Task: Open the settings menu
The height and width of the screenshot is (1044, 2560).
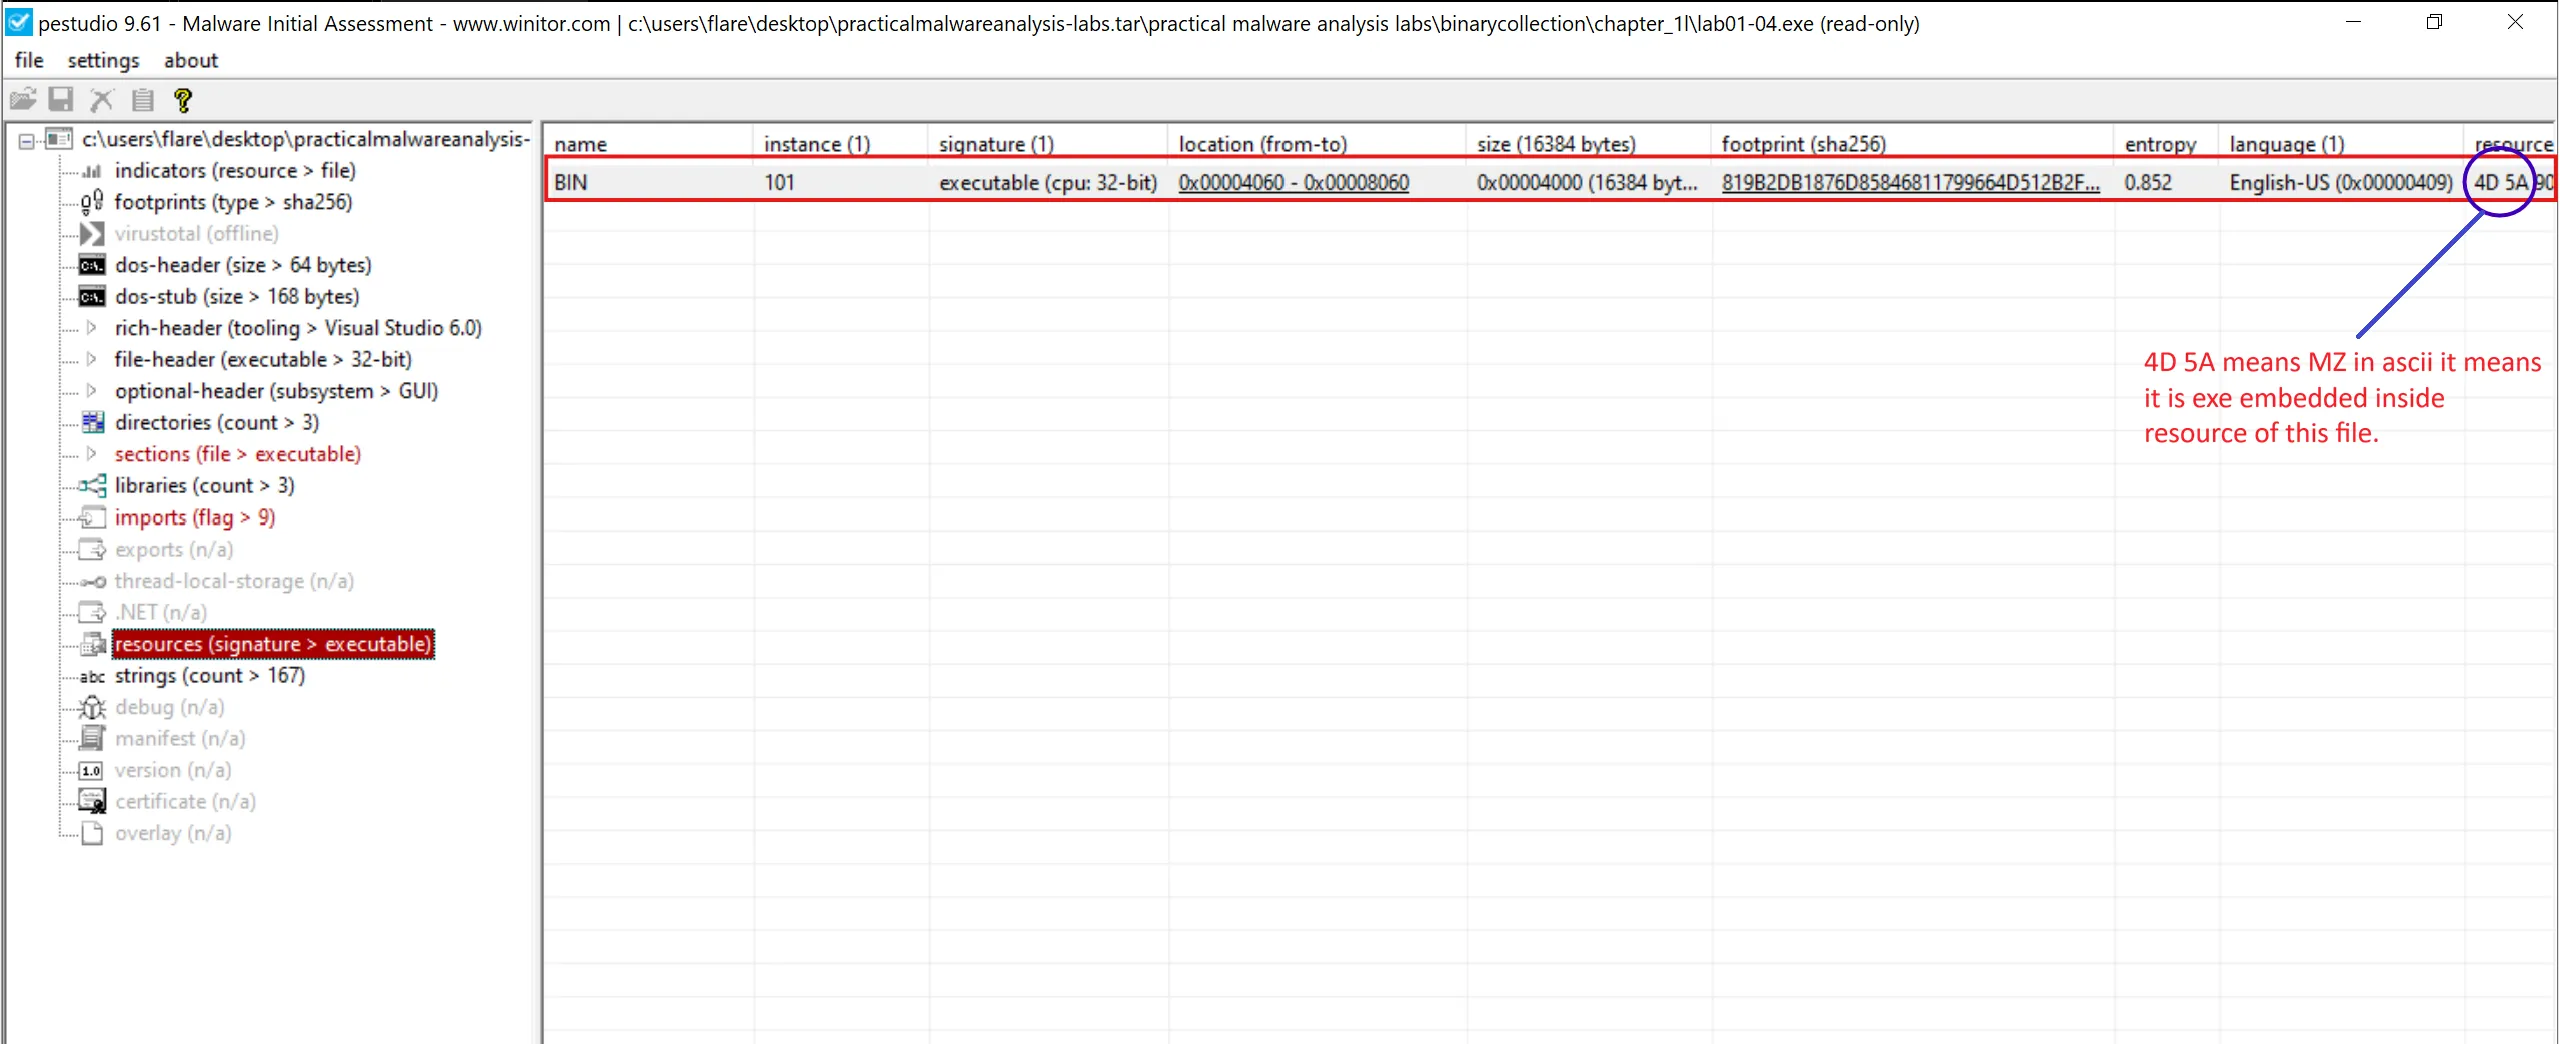Action: [x=103, y=60]
